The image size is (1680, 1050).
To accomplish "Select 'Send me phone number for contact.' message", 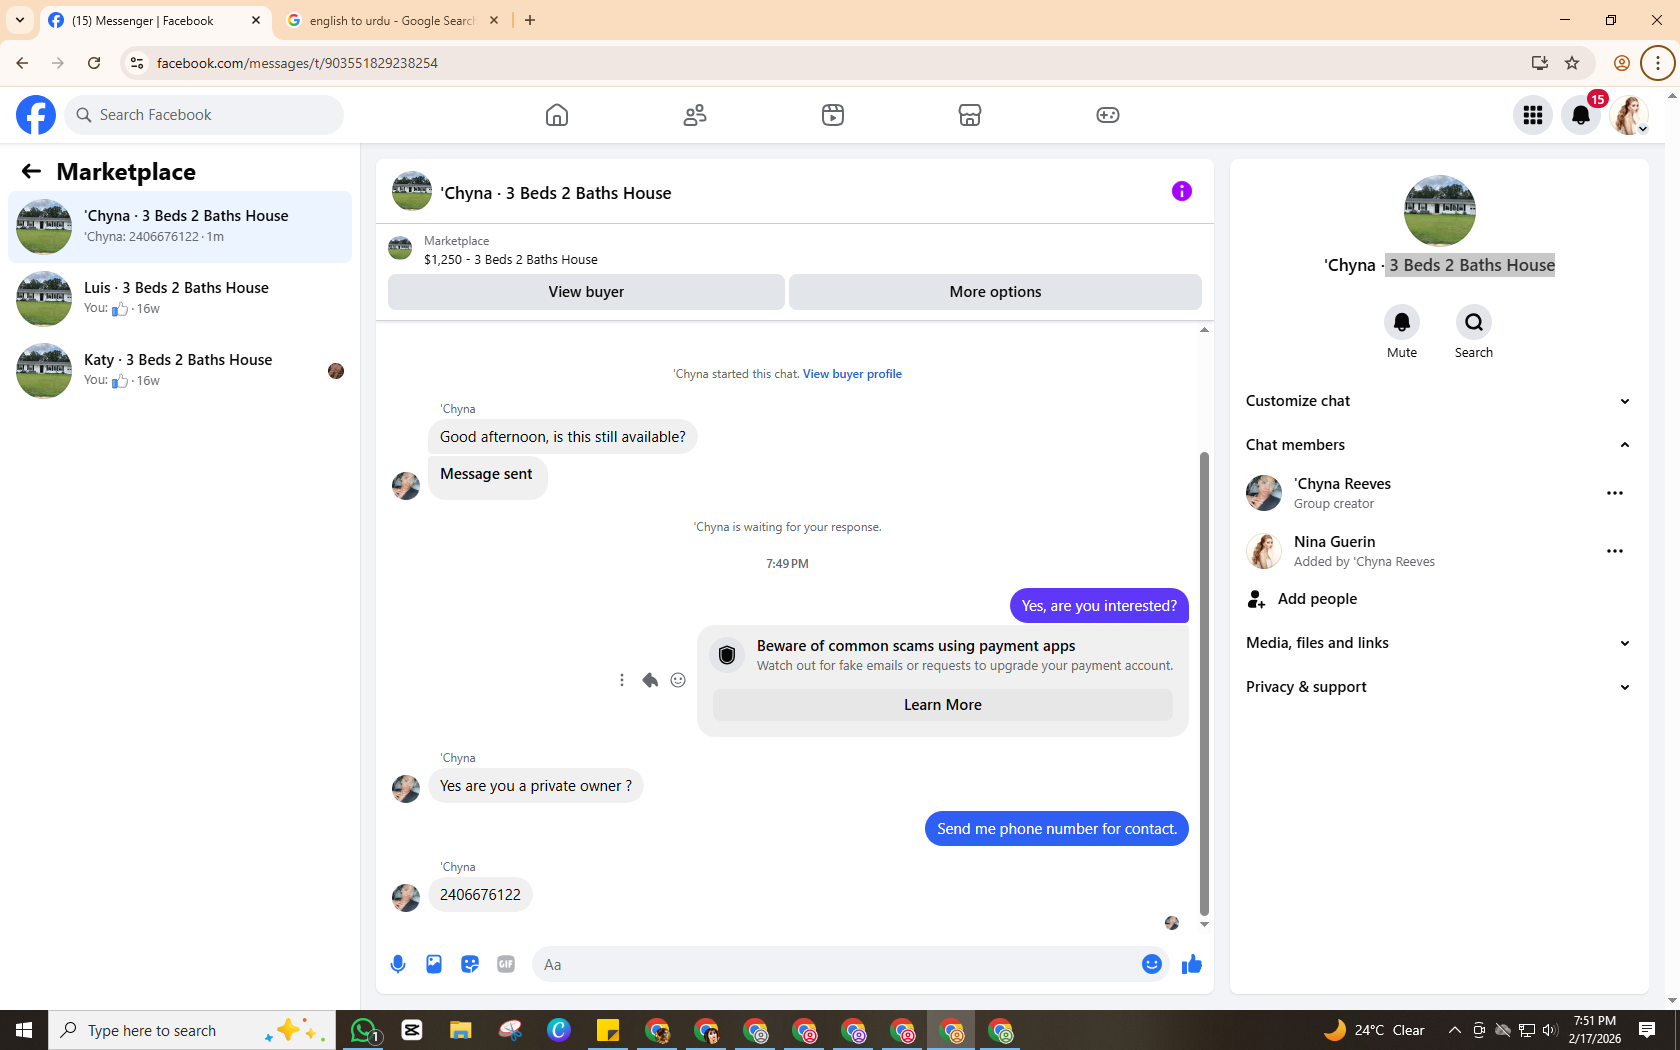I will [x=1057, y=829].
